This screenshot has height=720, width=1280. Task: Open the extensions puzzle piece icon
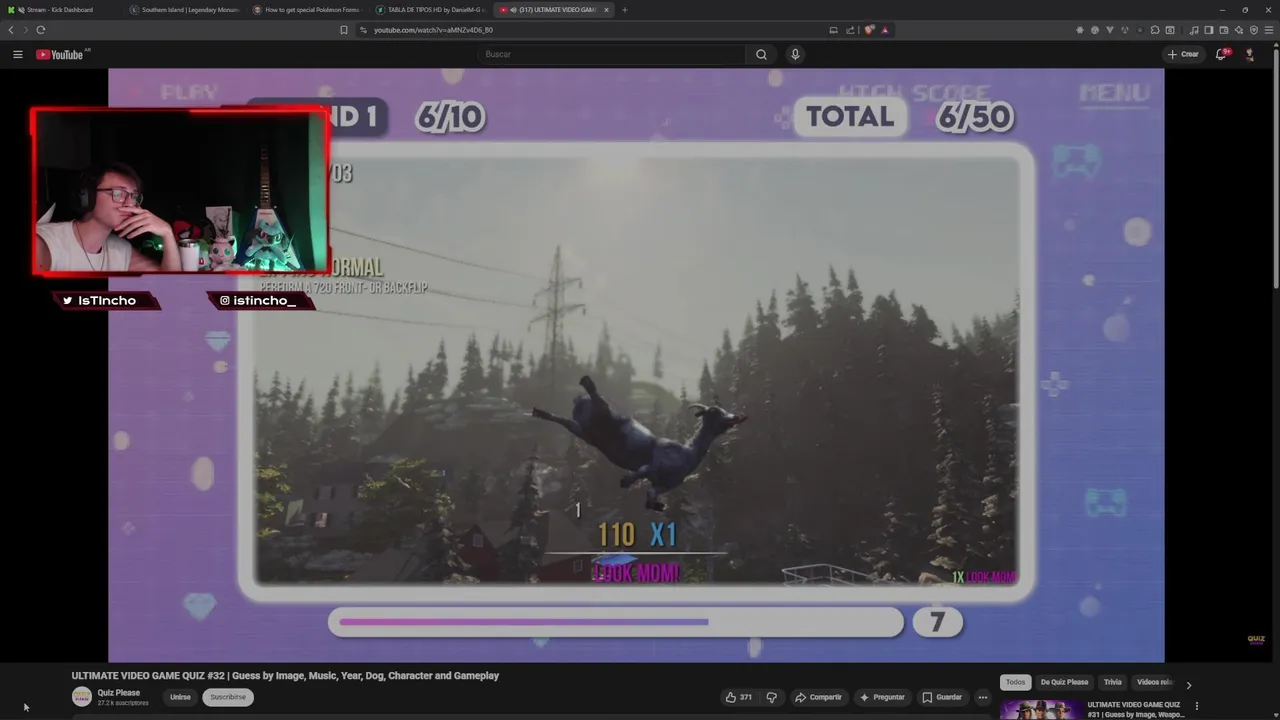click(1155, 30)
